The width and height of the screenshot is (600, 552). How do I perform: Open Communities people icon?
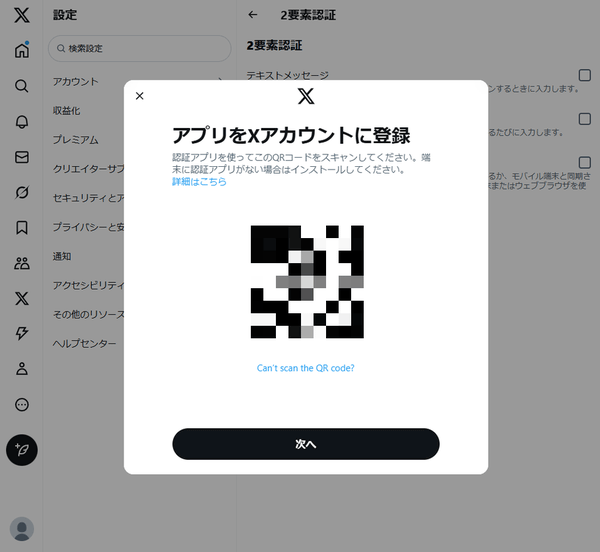pos(22,263)
